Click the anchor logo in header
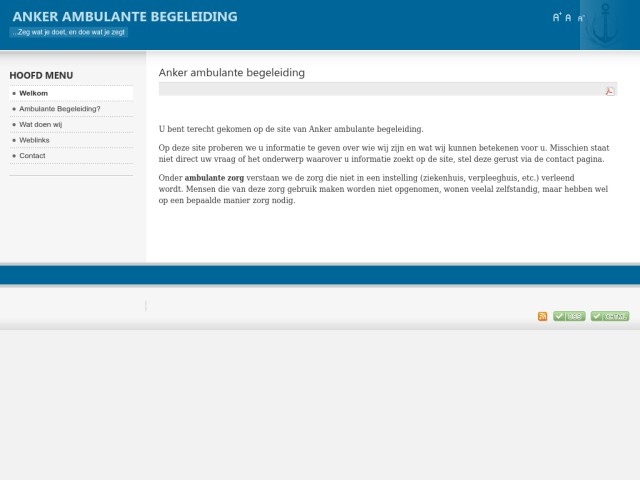640x480 pixels. coord(603,25)
